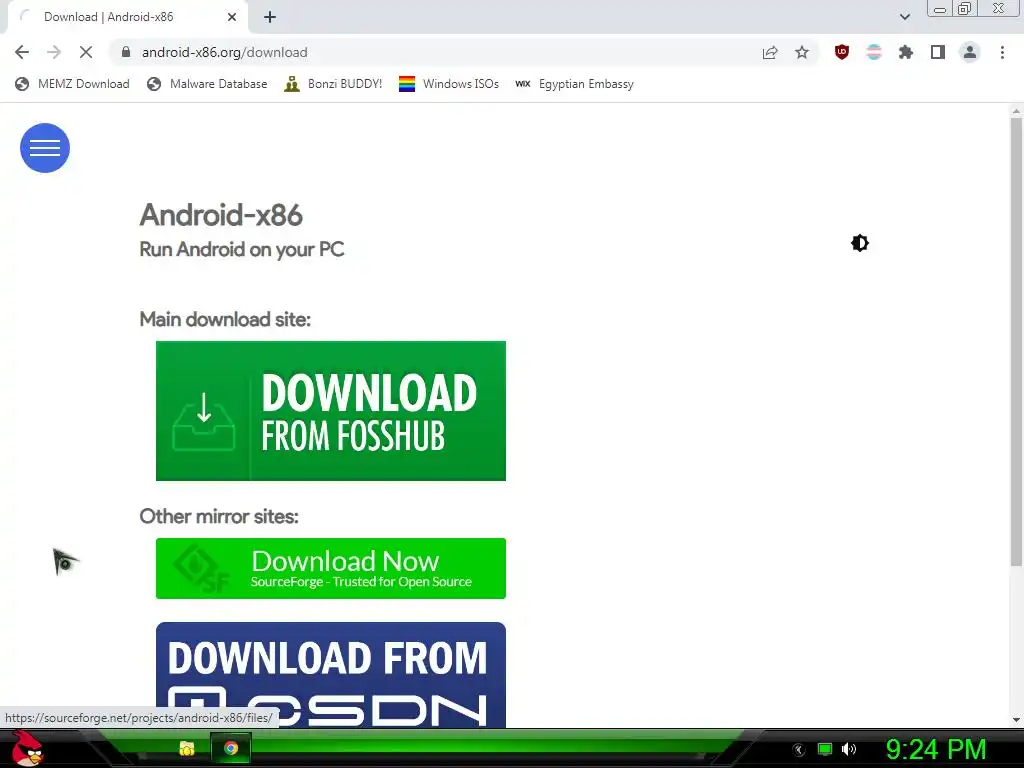Click scrollbar up arrow

click(1016, 111)
